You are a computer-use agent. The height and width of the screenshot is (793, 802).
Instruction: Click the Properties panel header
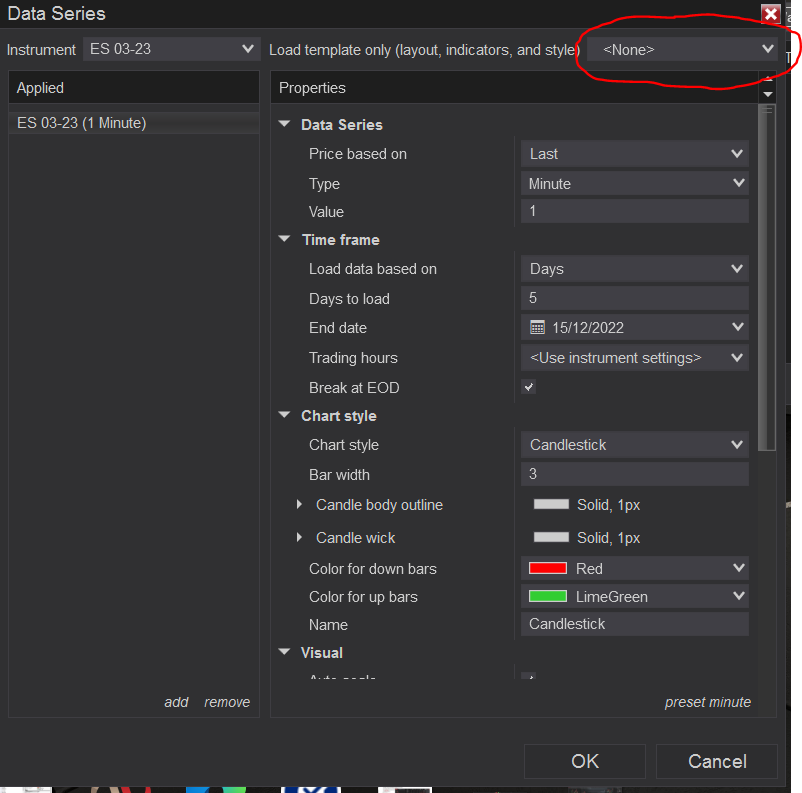coord(514,87)
